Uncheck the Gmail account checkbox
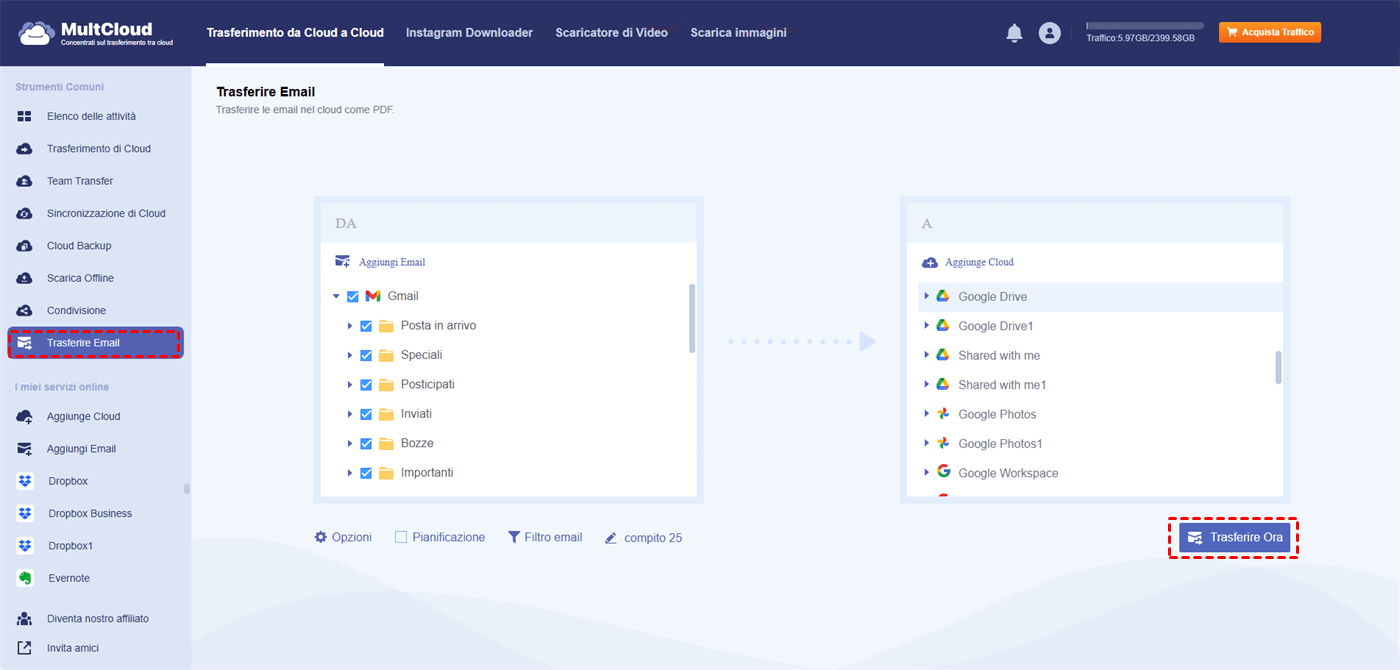 coord(352,296)
